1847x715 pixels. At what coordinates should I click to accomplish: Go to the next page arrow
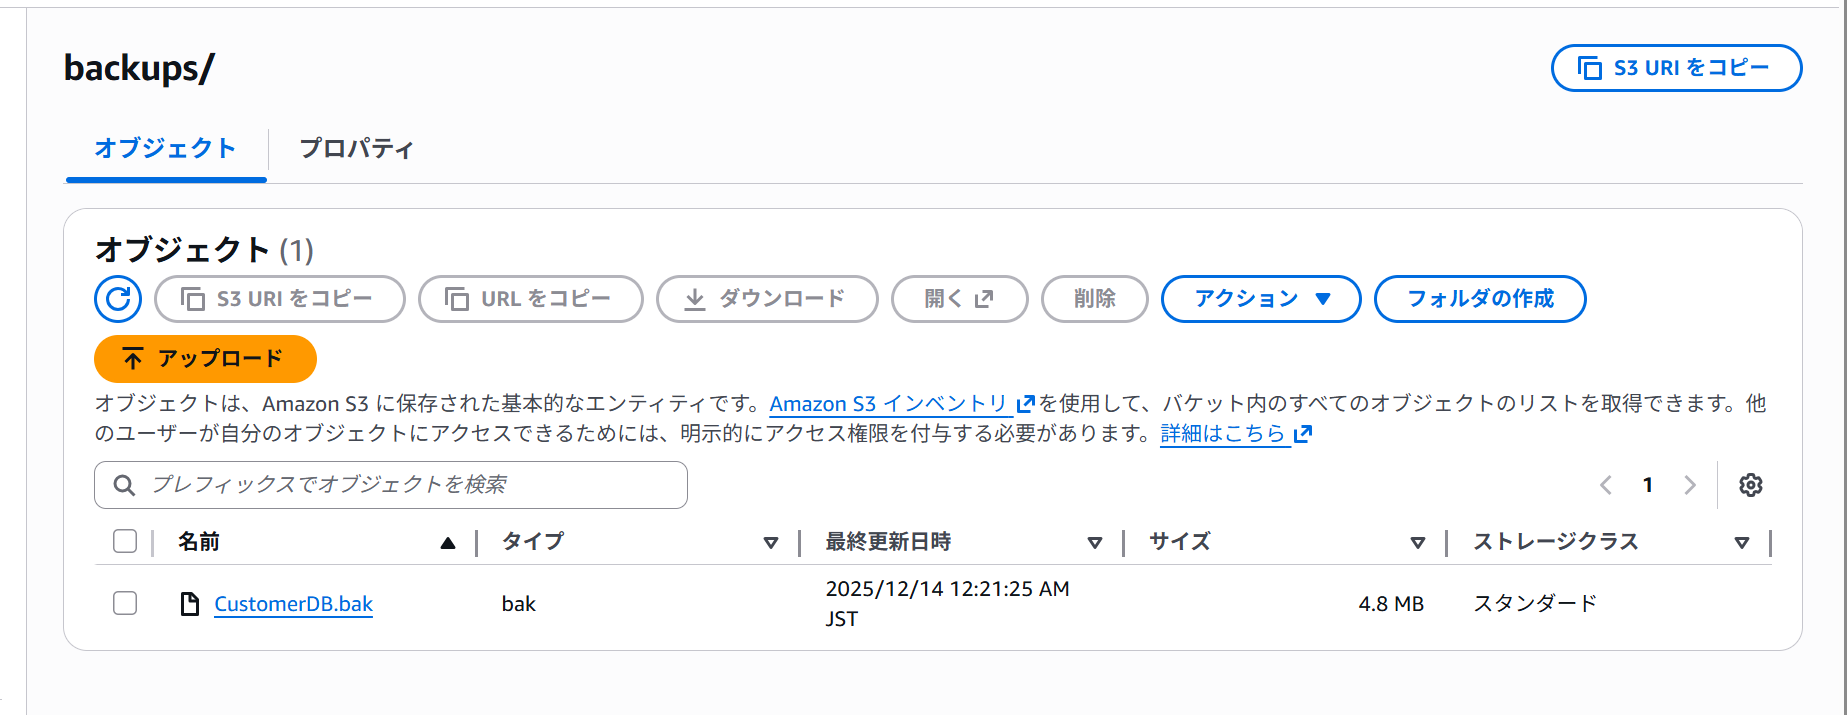point(1690,485)
